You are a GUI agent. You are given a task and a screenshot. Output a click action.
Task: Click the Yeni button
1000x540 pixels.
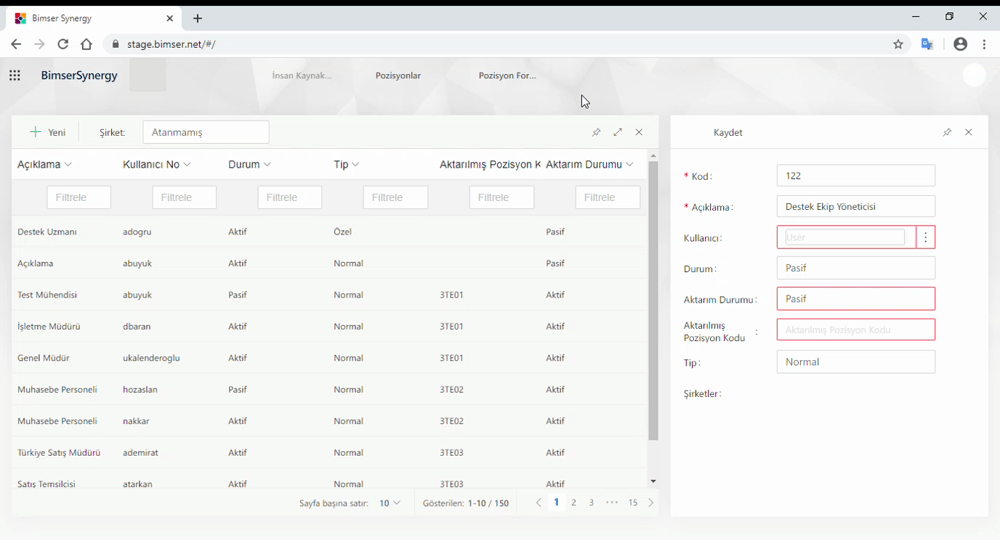[47, 132]
